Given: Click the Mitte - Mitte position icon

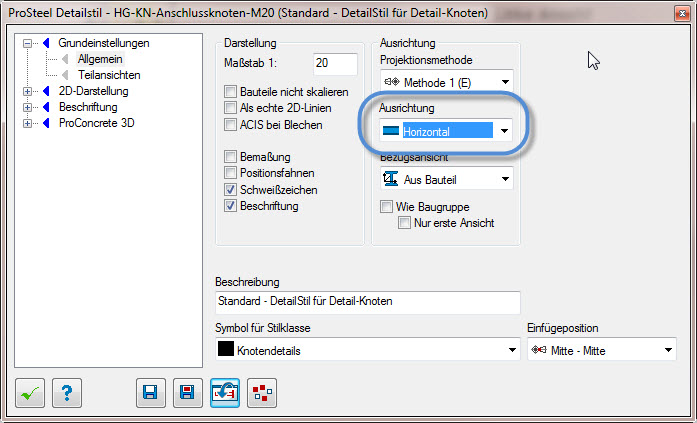Looking at the screenshot, I should [539, 350].
